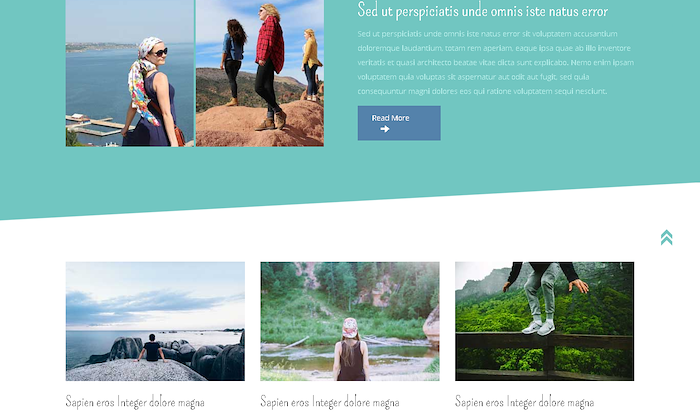Click 'Sapien eros Integer' title under forest river photo
700x416 pixels.
click(329, 402)
